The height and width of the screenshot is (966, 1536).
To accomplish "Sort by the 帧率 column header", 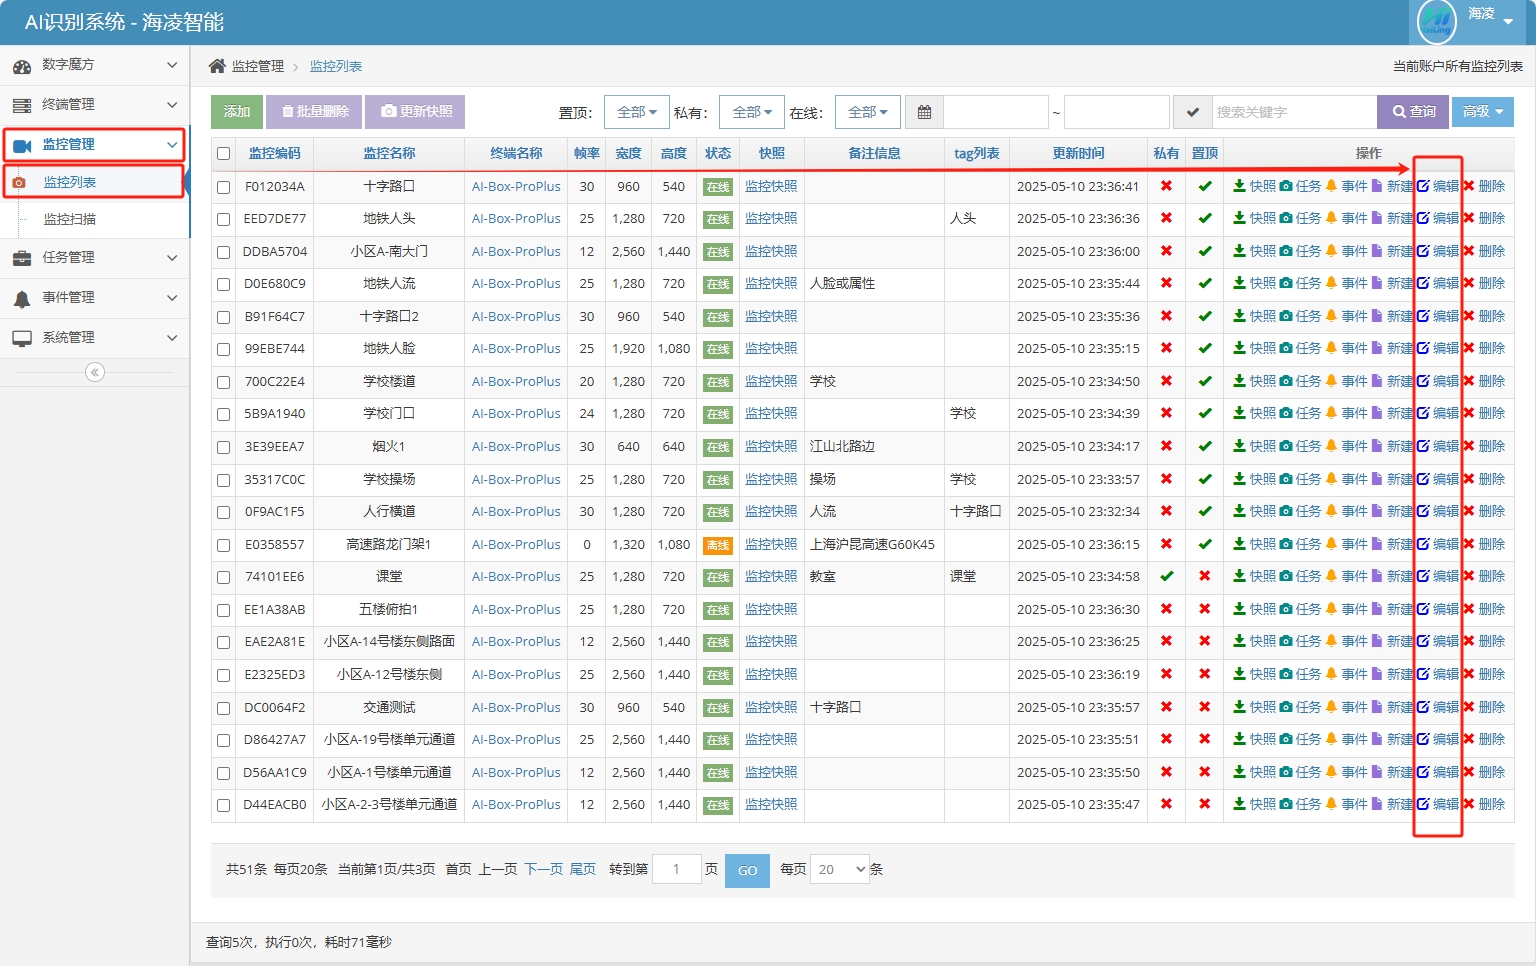I will click(587, 153).
